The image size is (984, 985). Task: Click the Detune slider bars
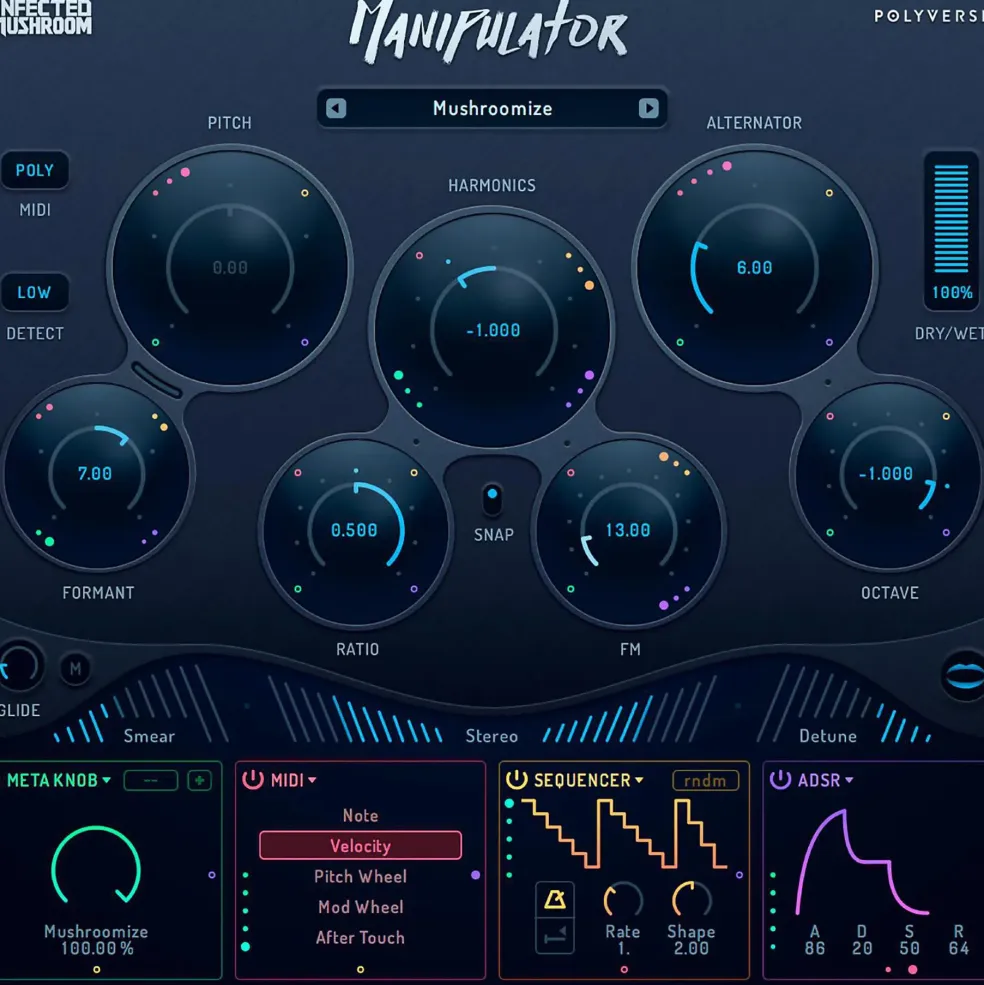pyautogui.click(x=845, y=705)
